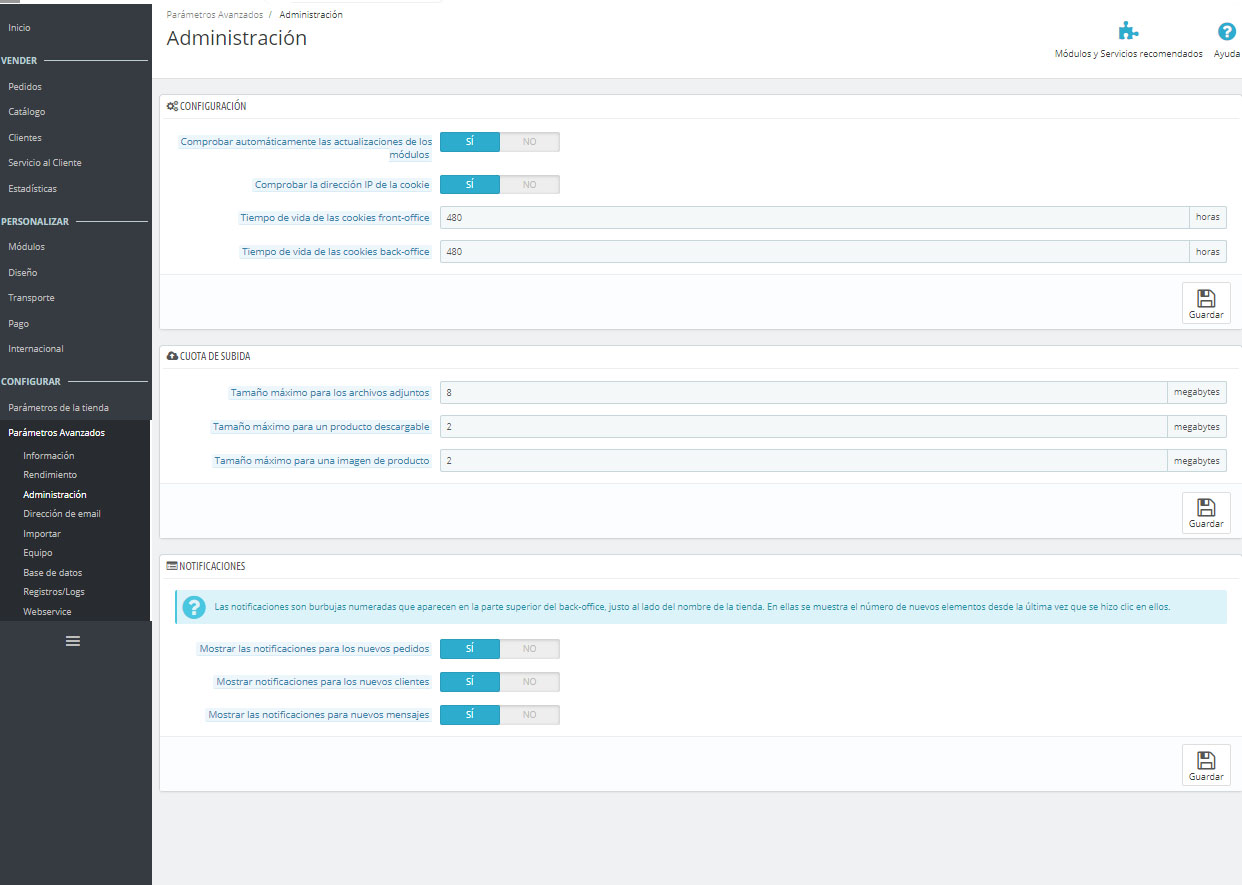The width and height of the screenshot is (1242, 885).
Task: Click the Notificaciones header icon
Action: (172, 566)
